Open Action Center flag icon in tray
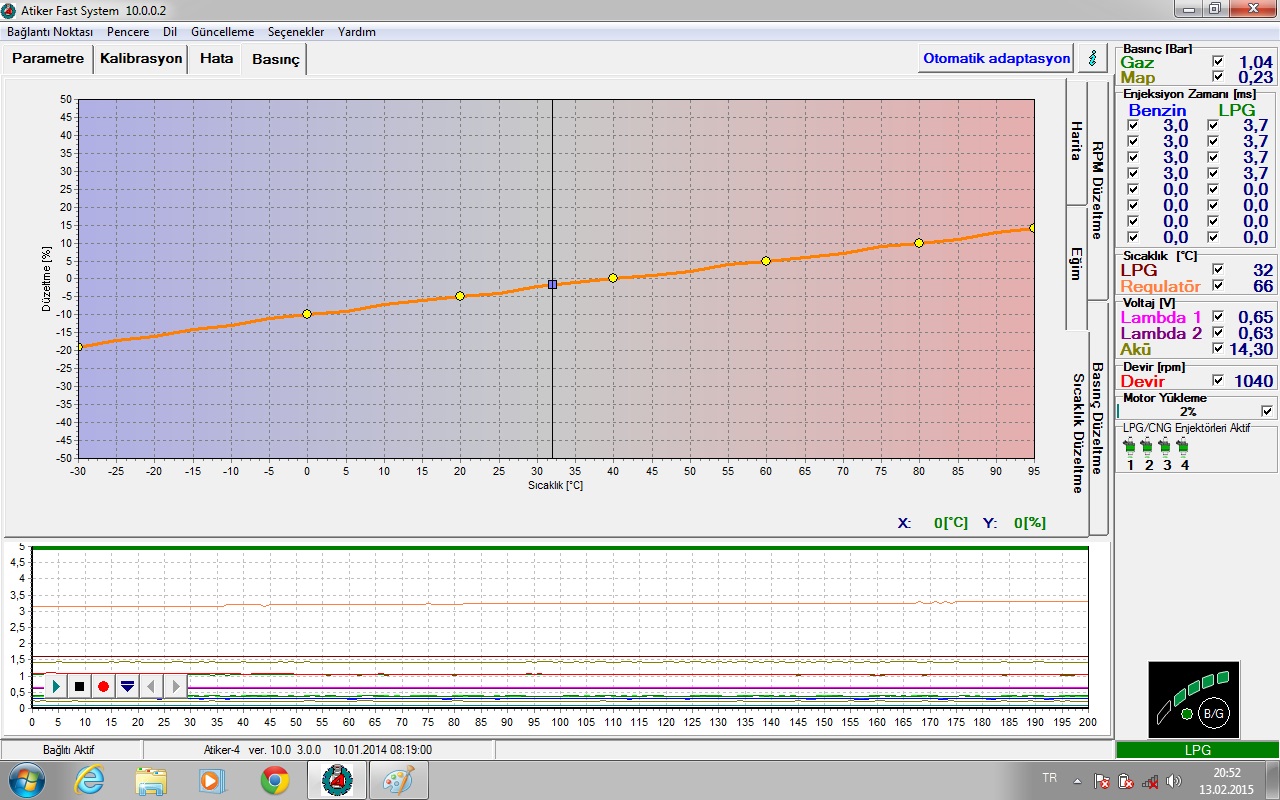1280x800 pixels. pyautogui.click(x=1101, y=781)
